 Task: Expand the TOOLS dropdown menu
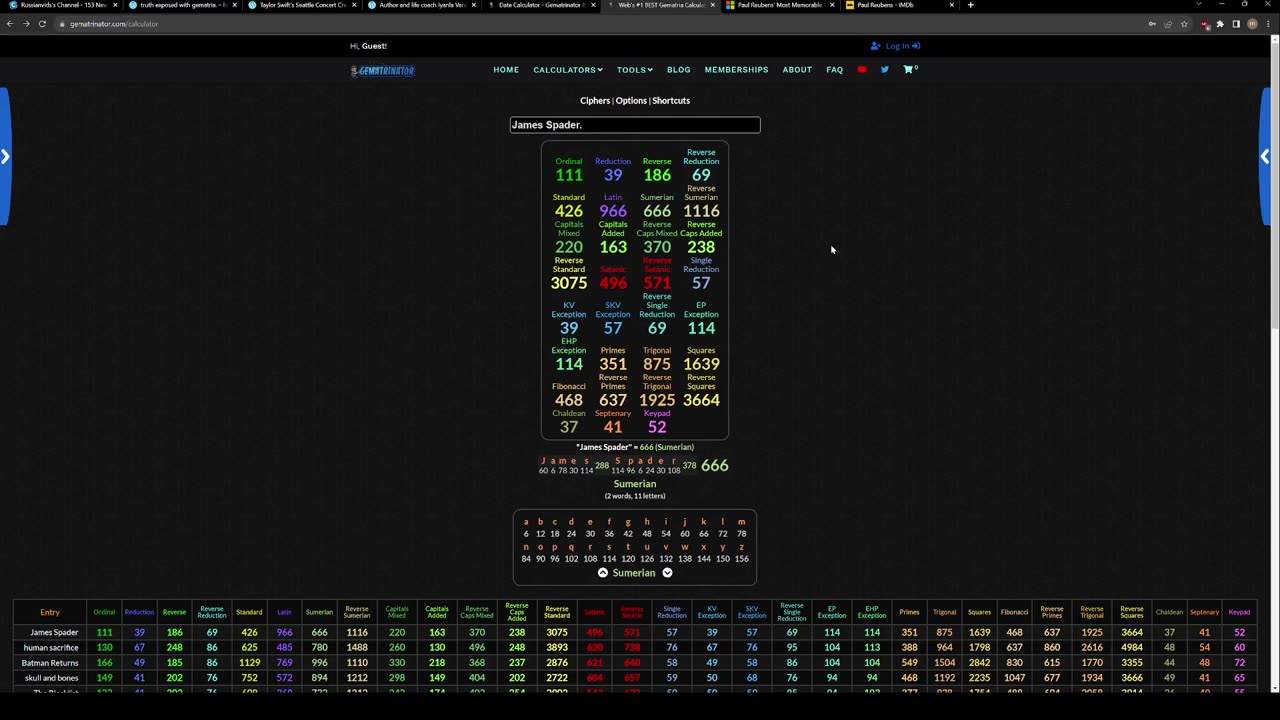(x=634, y=70)
